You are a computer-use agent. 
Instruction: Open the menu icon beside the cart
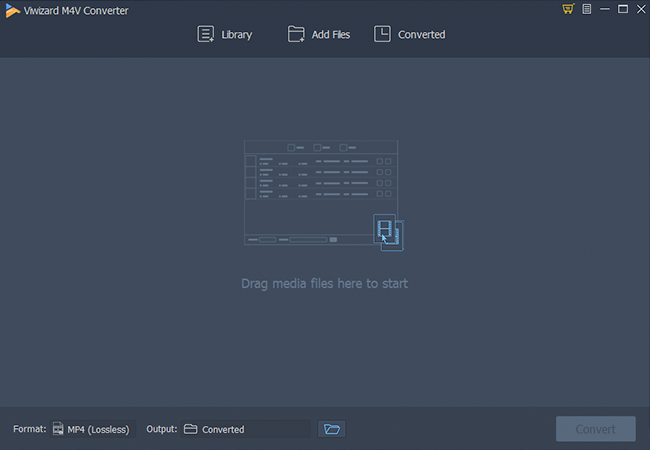pos(587,9)
